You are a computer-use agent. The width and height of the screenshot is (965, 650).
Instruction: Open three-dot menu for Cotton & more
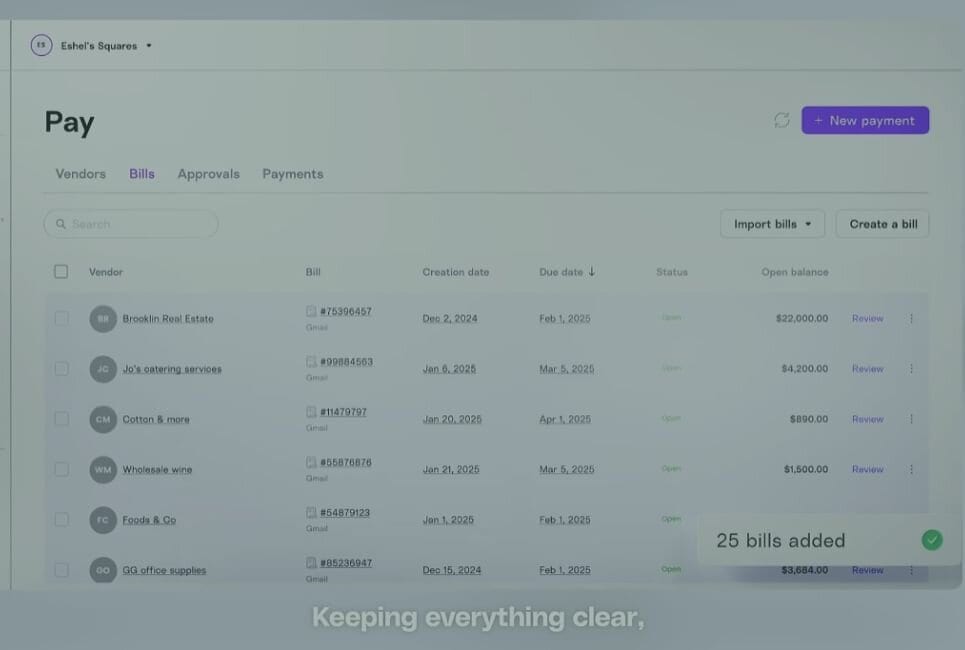(911, 419)
